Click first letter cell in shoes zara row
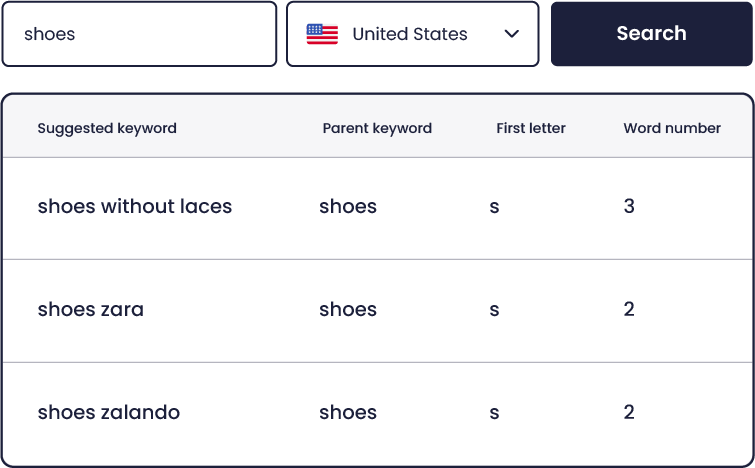The width and height of the screenshot is (755, 468). [494, 311]
